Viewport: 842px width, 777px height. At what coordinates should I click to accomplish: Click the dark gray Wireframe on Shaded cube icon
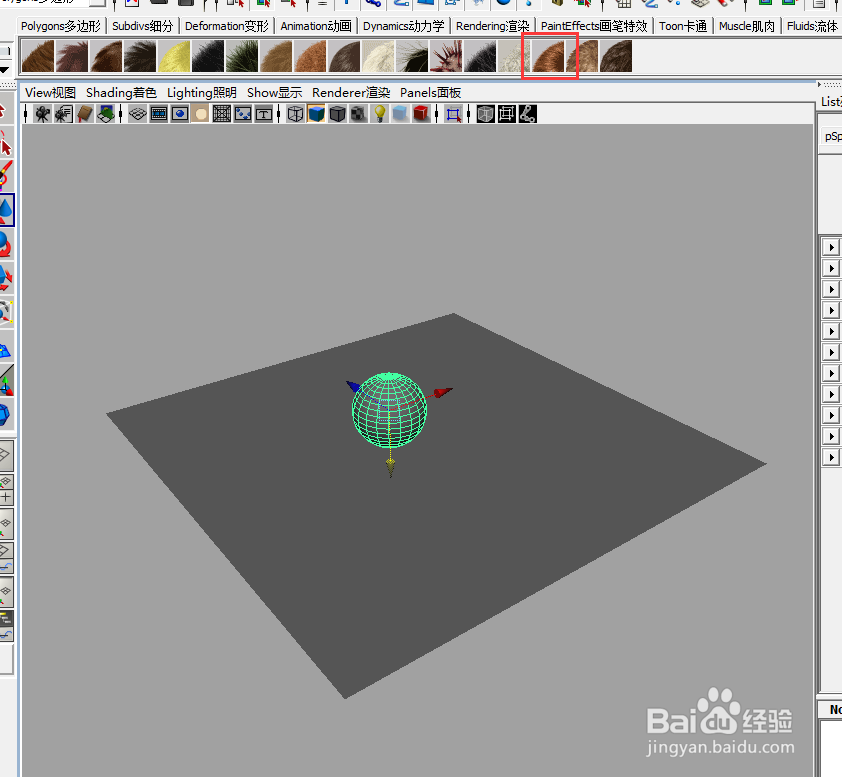(x=337, y=114)
